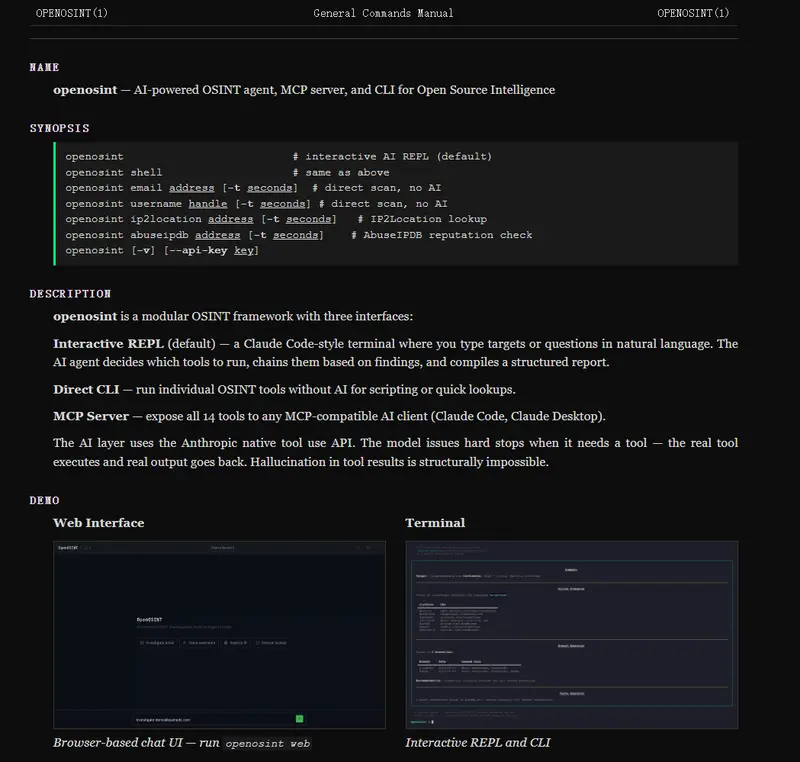Viewport: 800px width, 762px height.
Task: Click '# same as above' comment
Action: pos(341,172)
